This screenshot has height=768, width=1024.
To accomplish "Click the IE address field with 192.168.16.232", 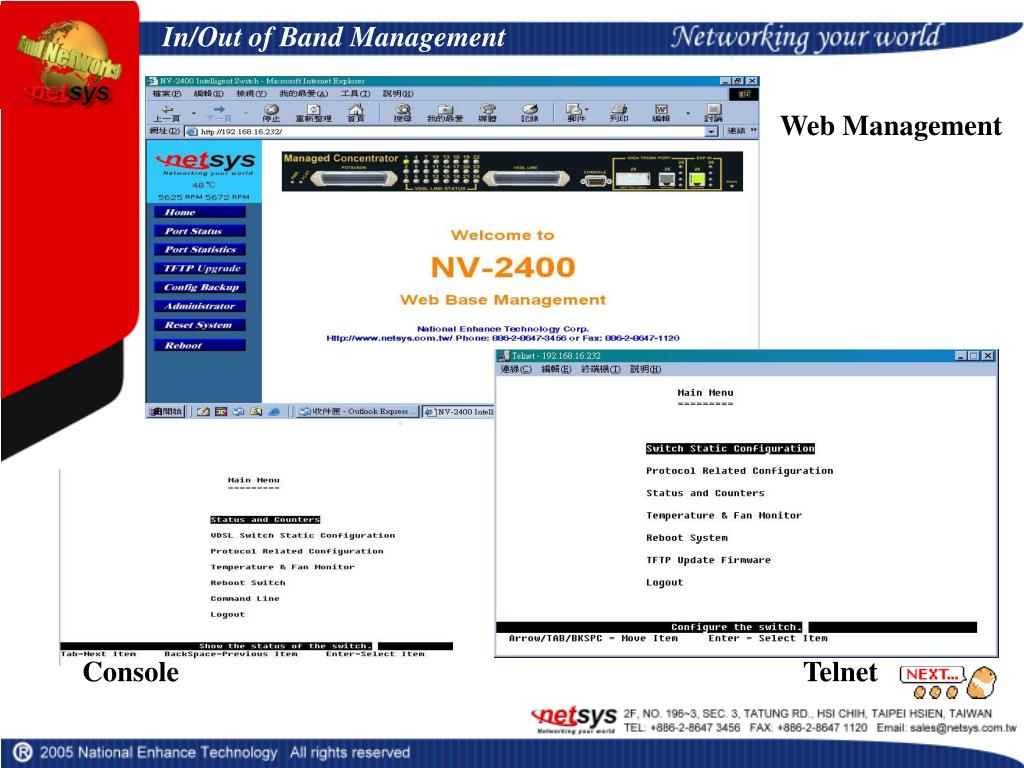I will pos(451,131).
